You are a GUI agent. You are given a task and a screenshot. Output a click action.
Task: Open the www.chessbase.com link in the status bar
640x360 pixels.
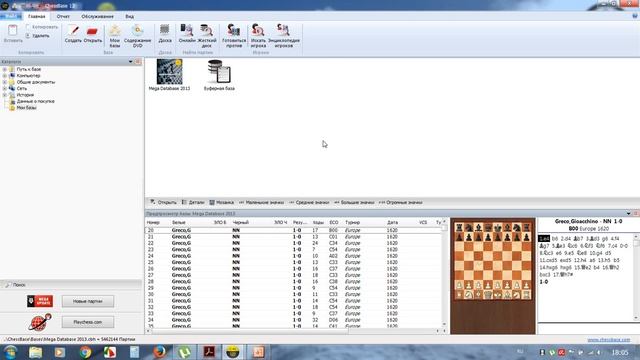pyautogui.click(x=609, y=340)
